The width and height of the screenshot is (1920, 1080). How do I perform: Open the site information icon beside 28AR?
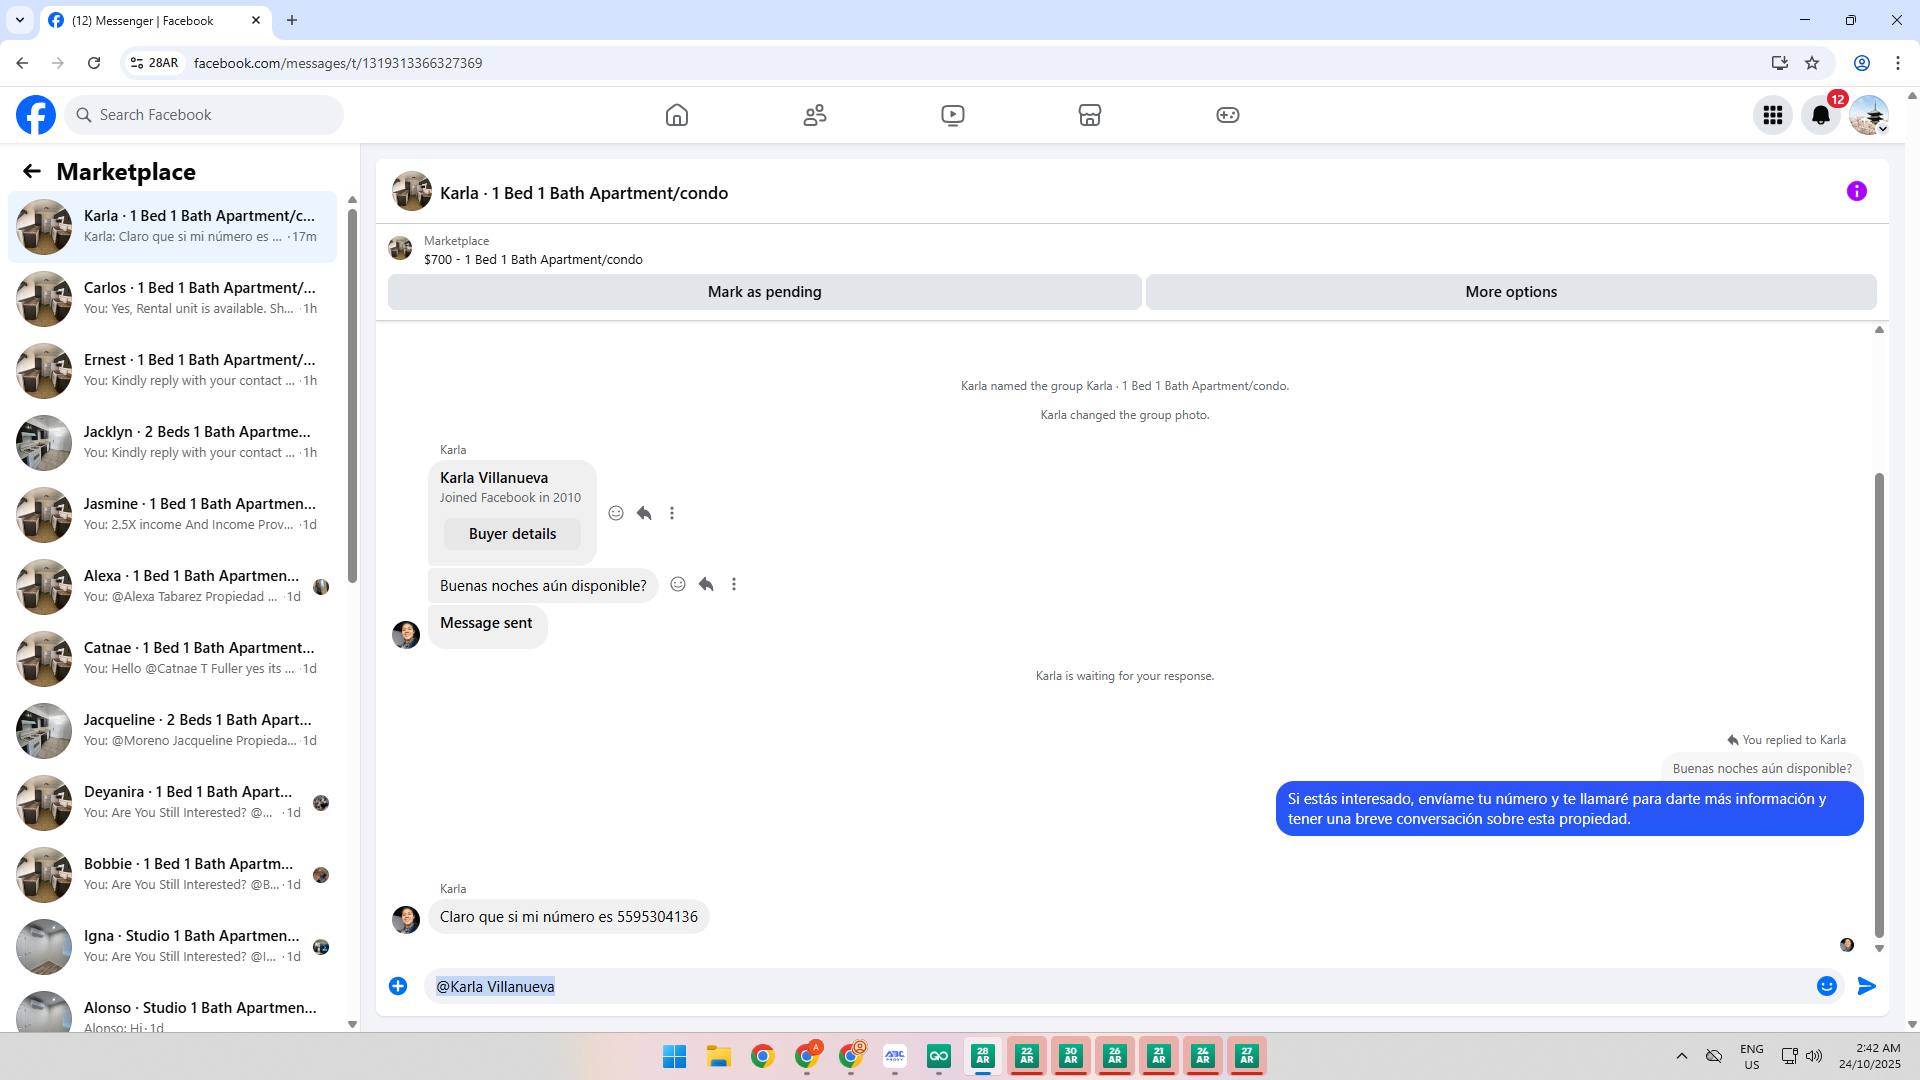point(137,63)
